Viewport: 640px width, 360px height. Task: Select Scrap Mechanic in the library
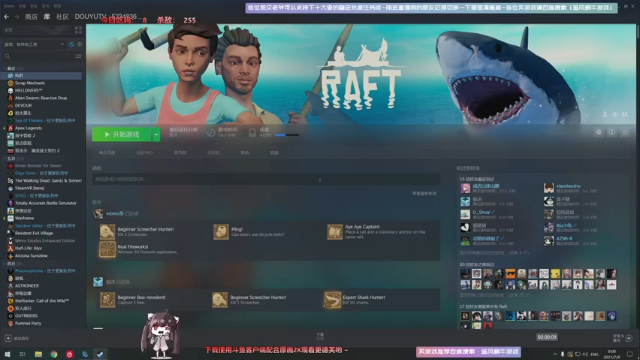click(x=30, y=83)
